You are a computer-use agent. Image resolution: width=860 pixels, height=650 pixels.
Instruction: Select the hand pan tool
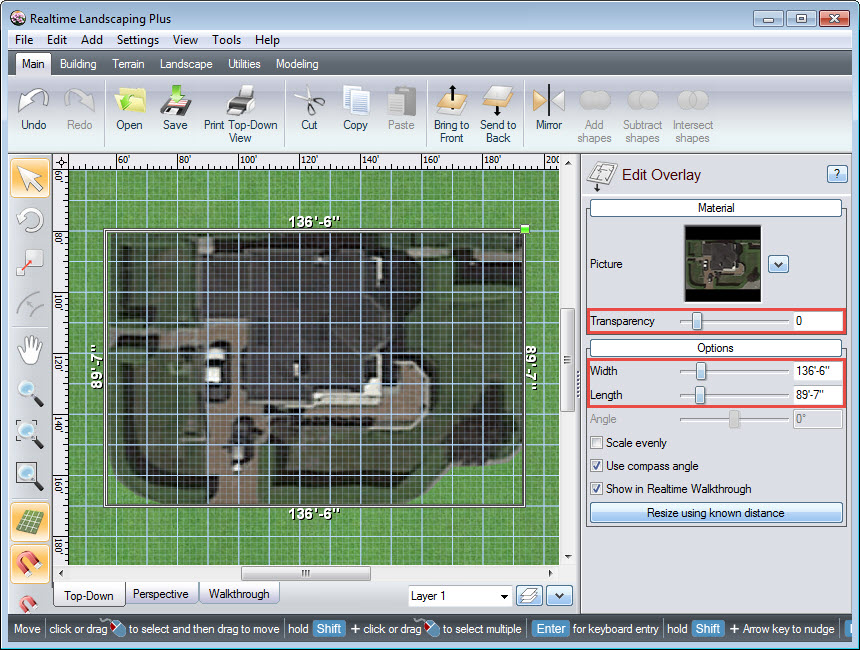tap(30, 349)
